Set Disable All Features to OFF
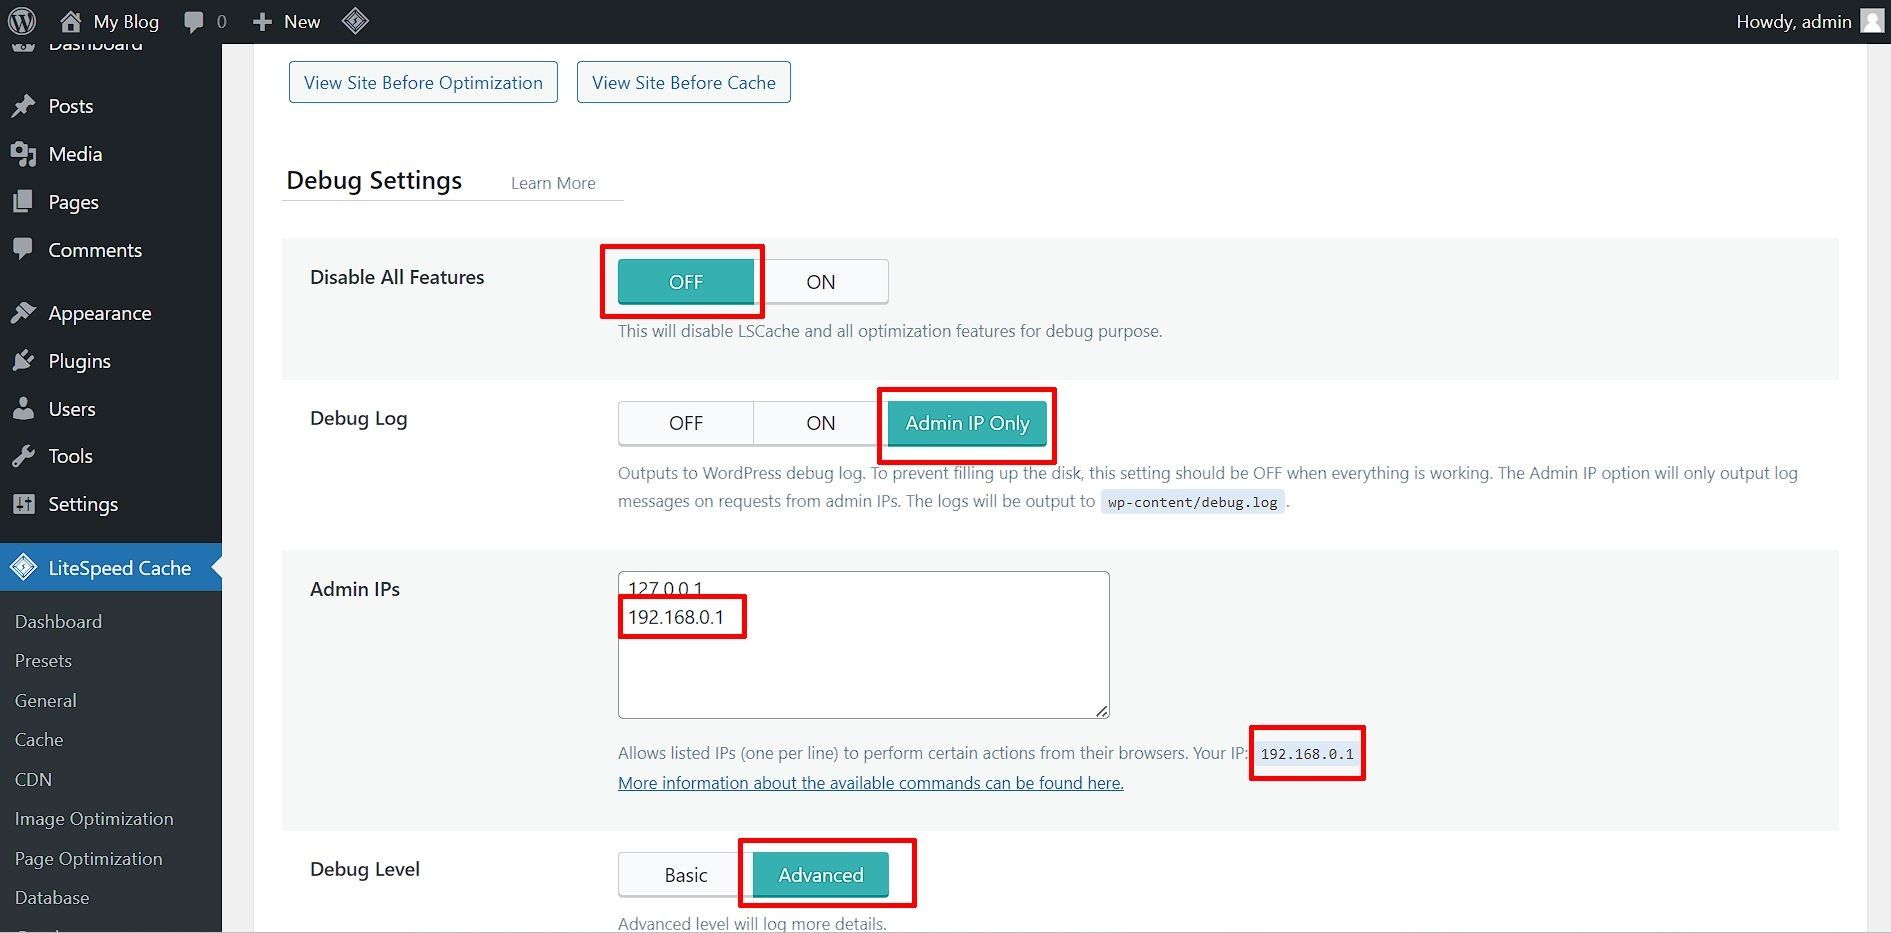The image size is (1891, 933). click(x=685, y=282)
